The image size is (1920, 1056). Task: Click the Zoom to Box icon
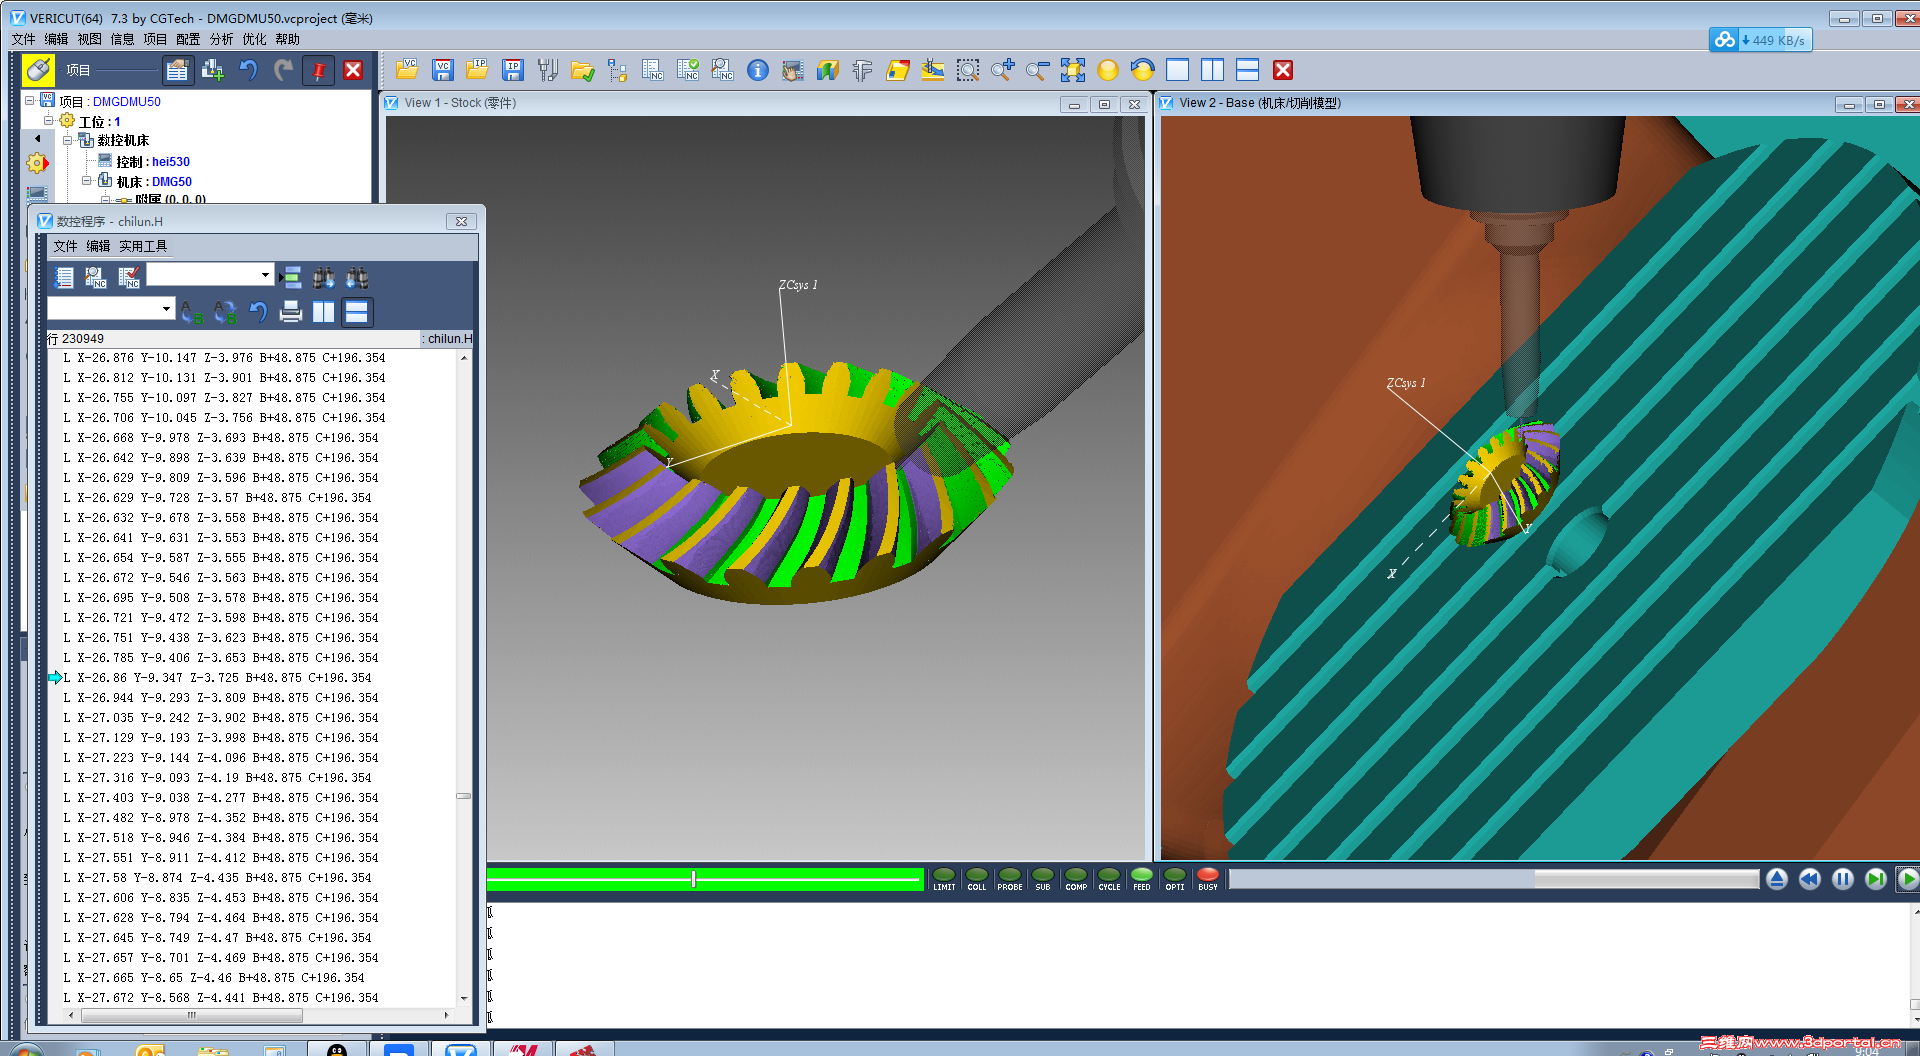click(967, 70)
